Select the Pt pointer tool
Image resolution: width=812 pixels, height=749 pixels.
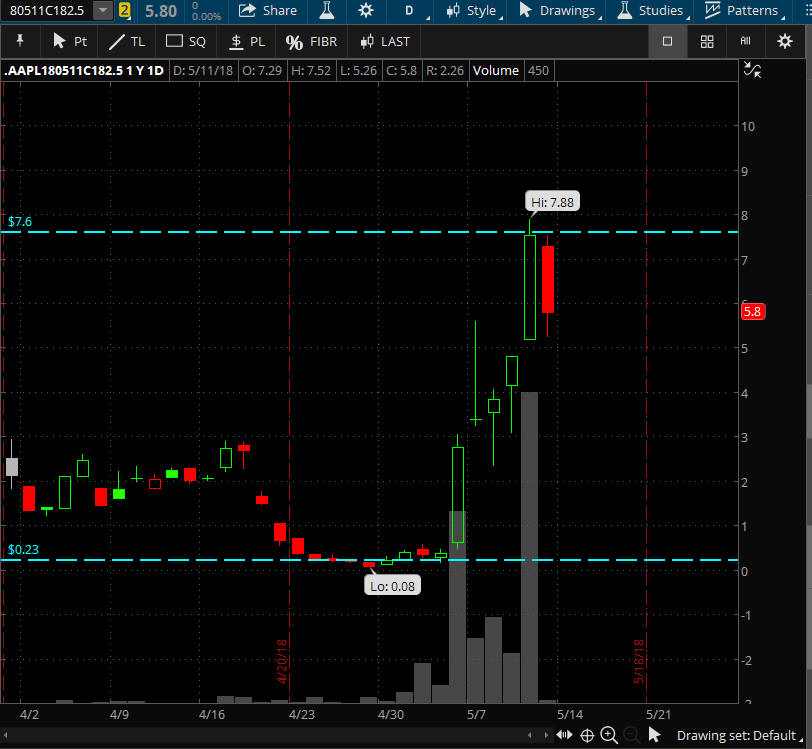pos(70,41)
